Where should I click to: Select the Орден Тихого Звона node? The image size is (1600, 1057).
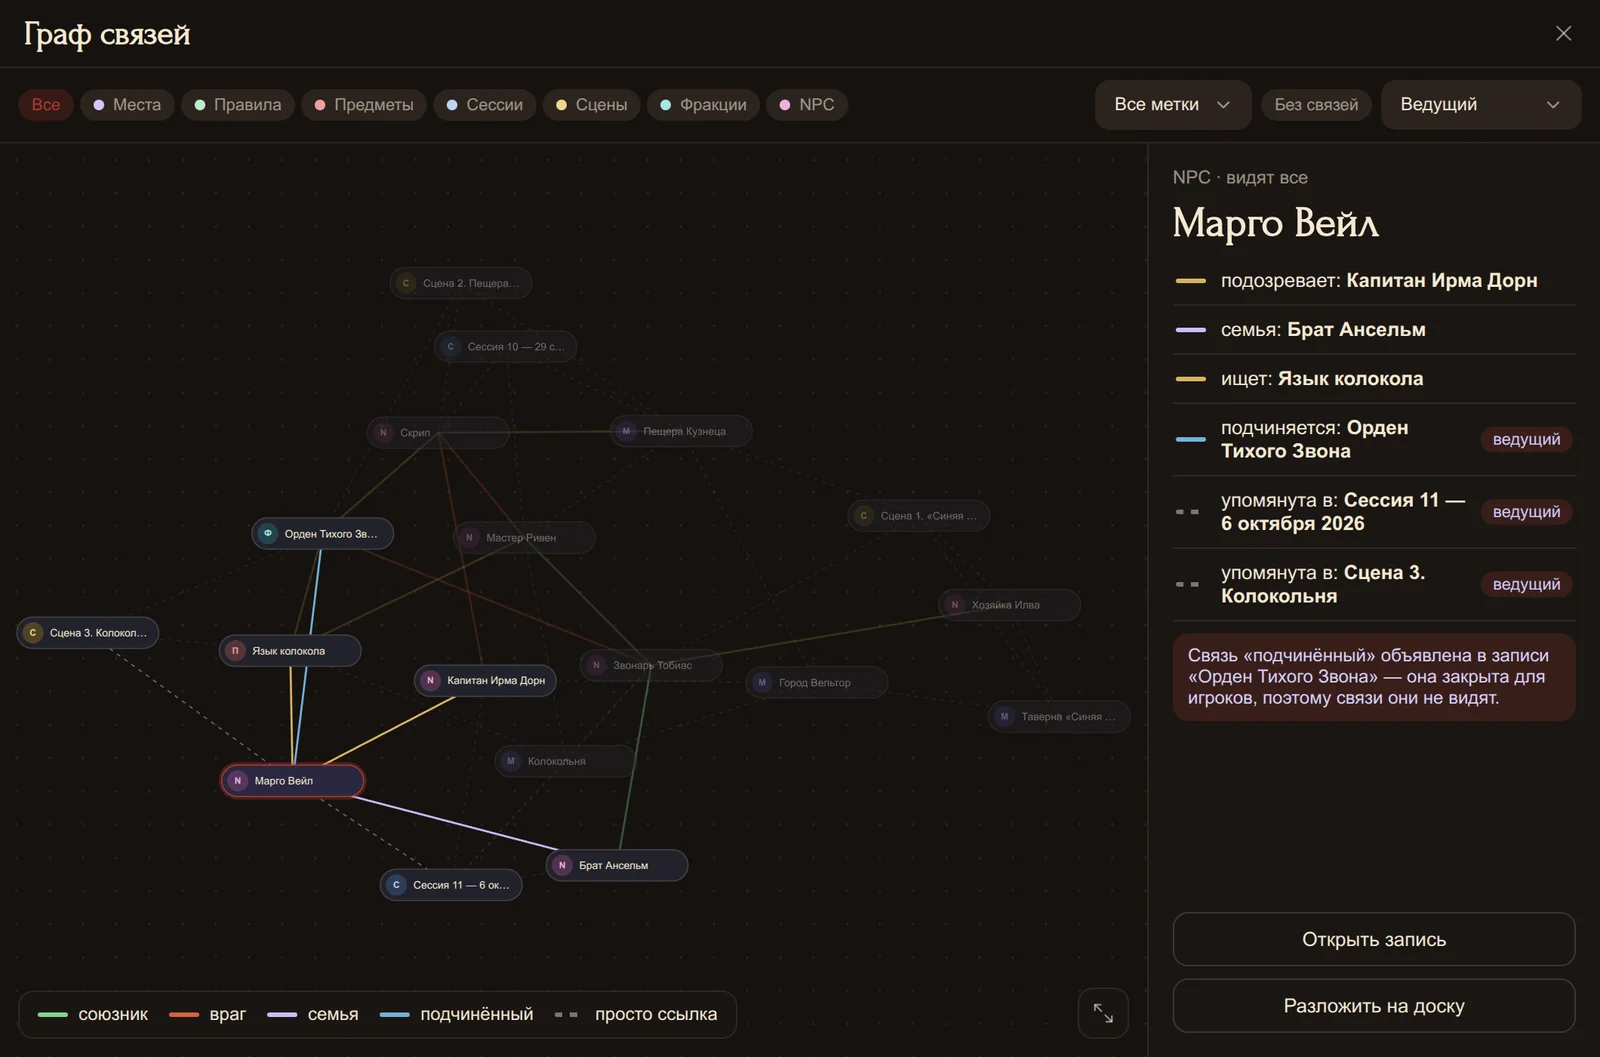[x=322, y=534]
